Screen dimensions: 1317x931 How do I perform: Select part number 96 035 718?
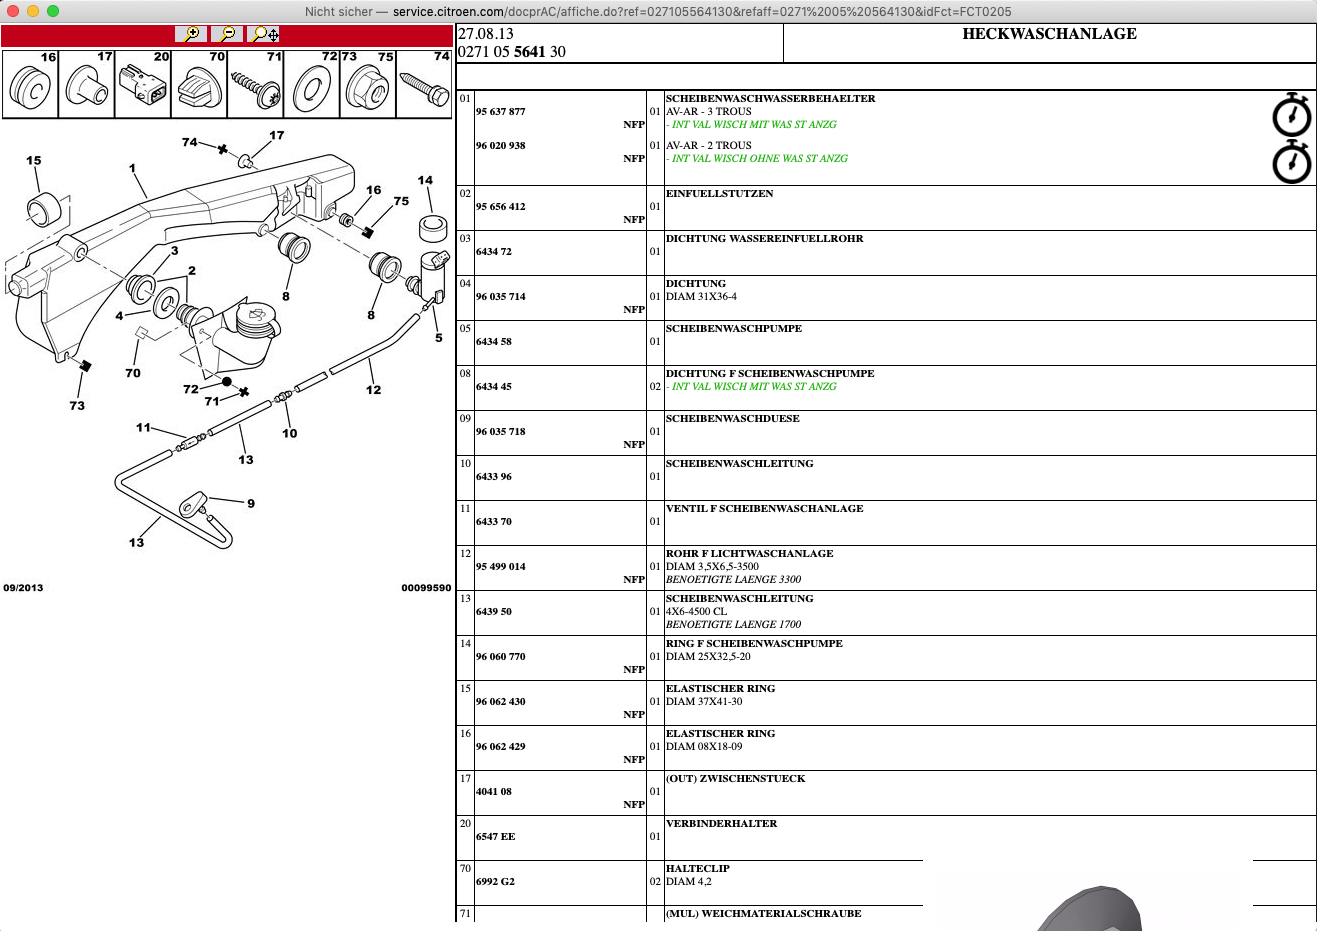(501, 431)
